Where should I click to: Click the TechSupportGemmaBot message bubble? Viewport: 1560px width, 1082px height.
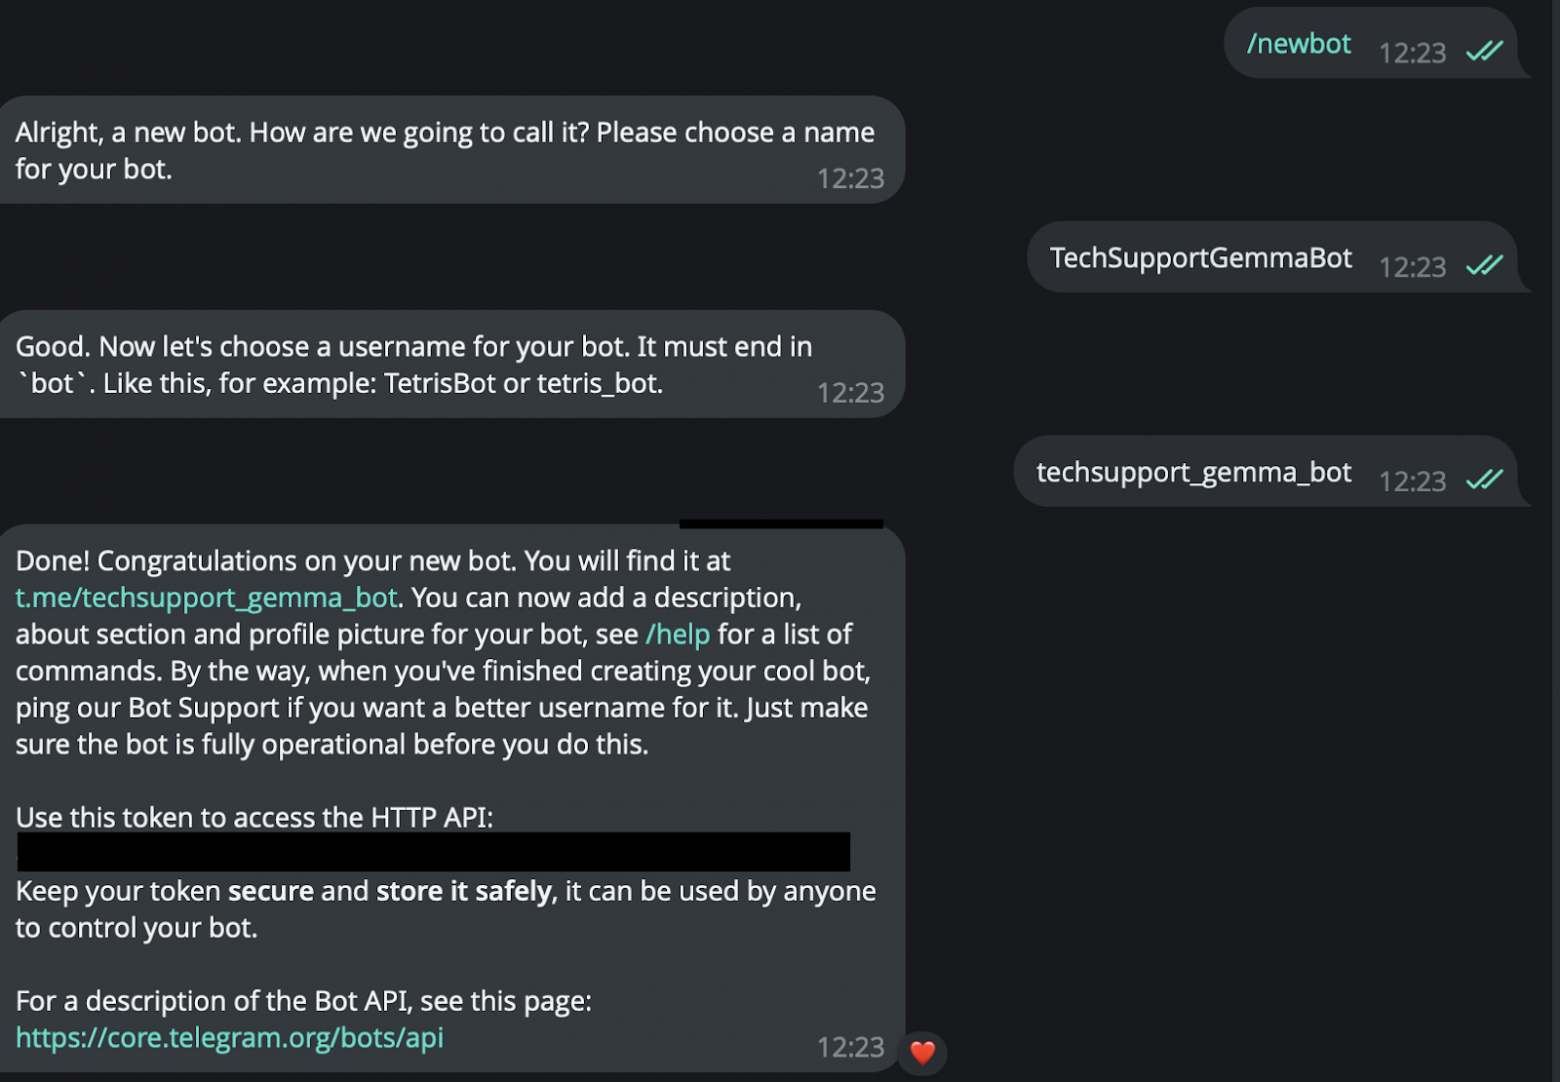[x=1200, y=257]
